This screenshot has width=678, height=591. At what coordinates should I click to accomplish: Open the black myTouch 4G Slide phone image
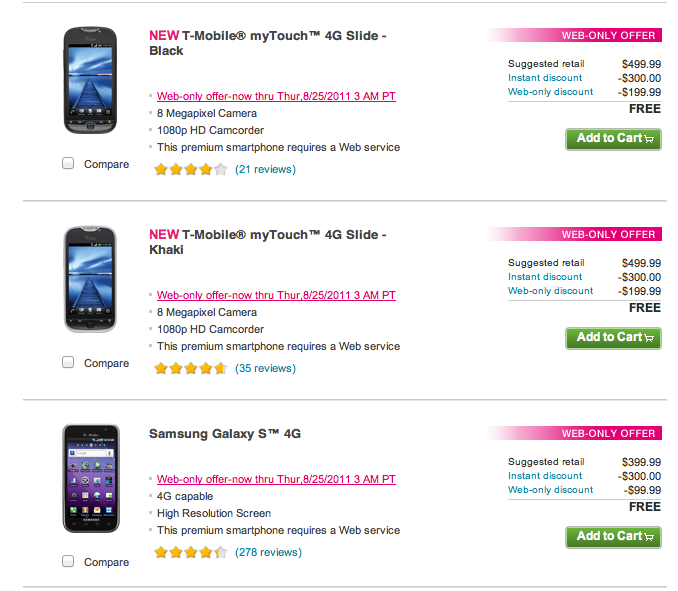pos(90,79)
